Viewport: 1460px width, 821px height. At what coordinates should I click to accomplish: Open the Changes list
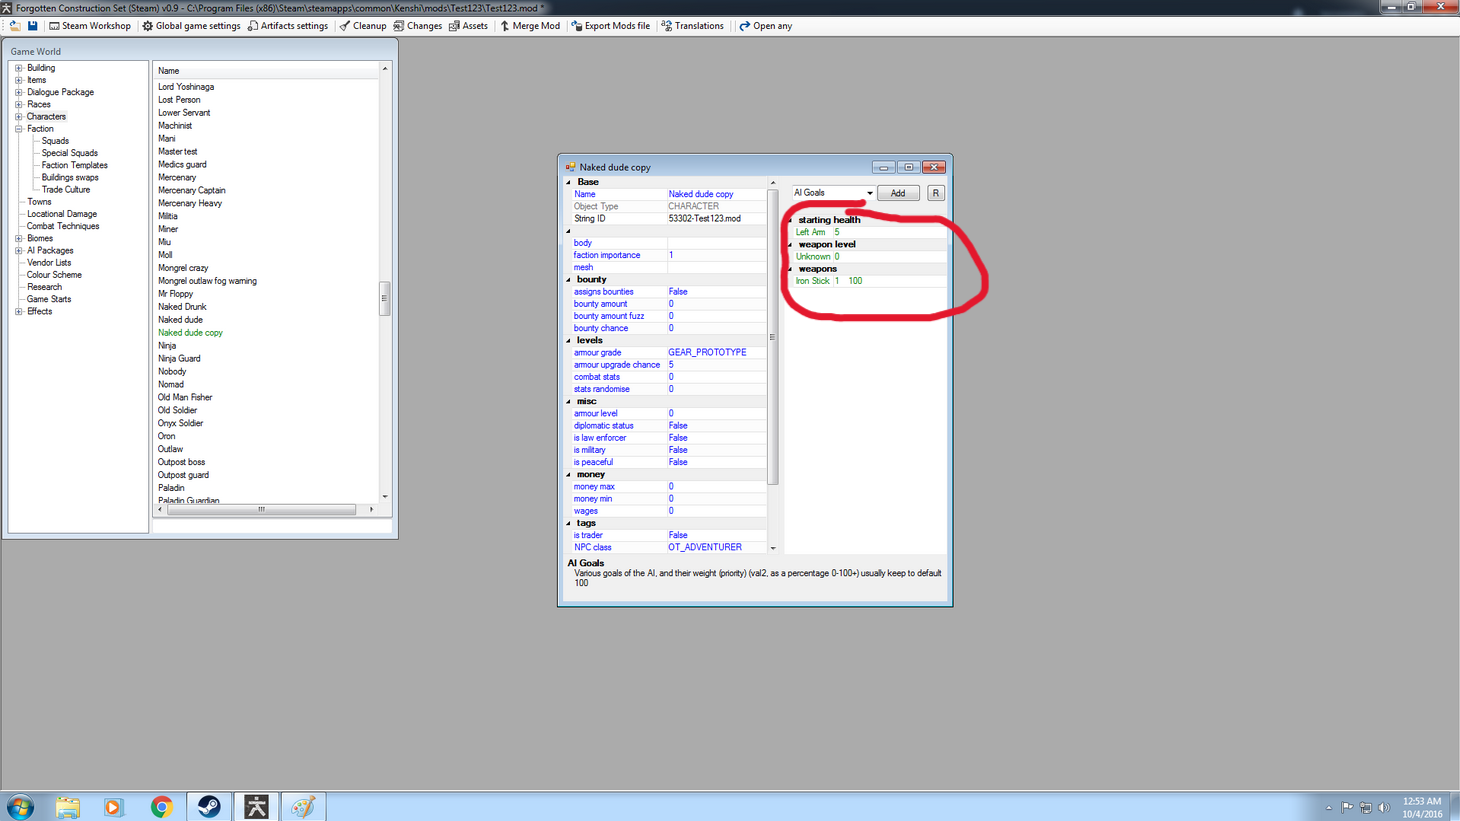417,26
